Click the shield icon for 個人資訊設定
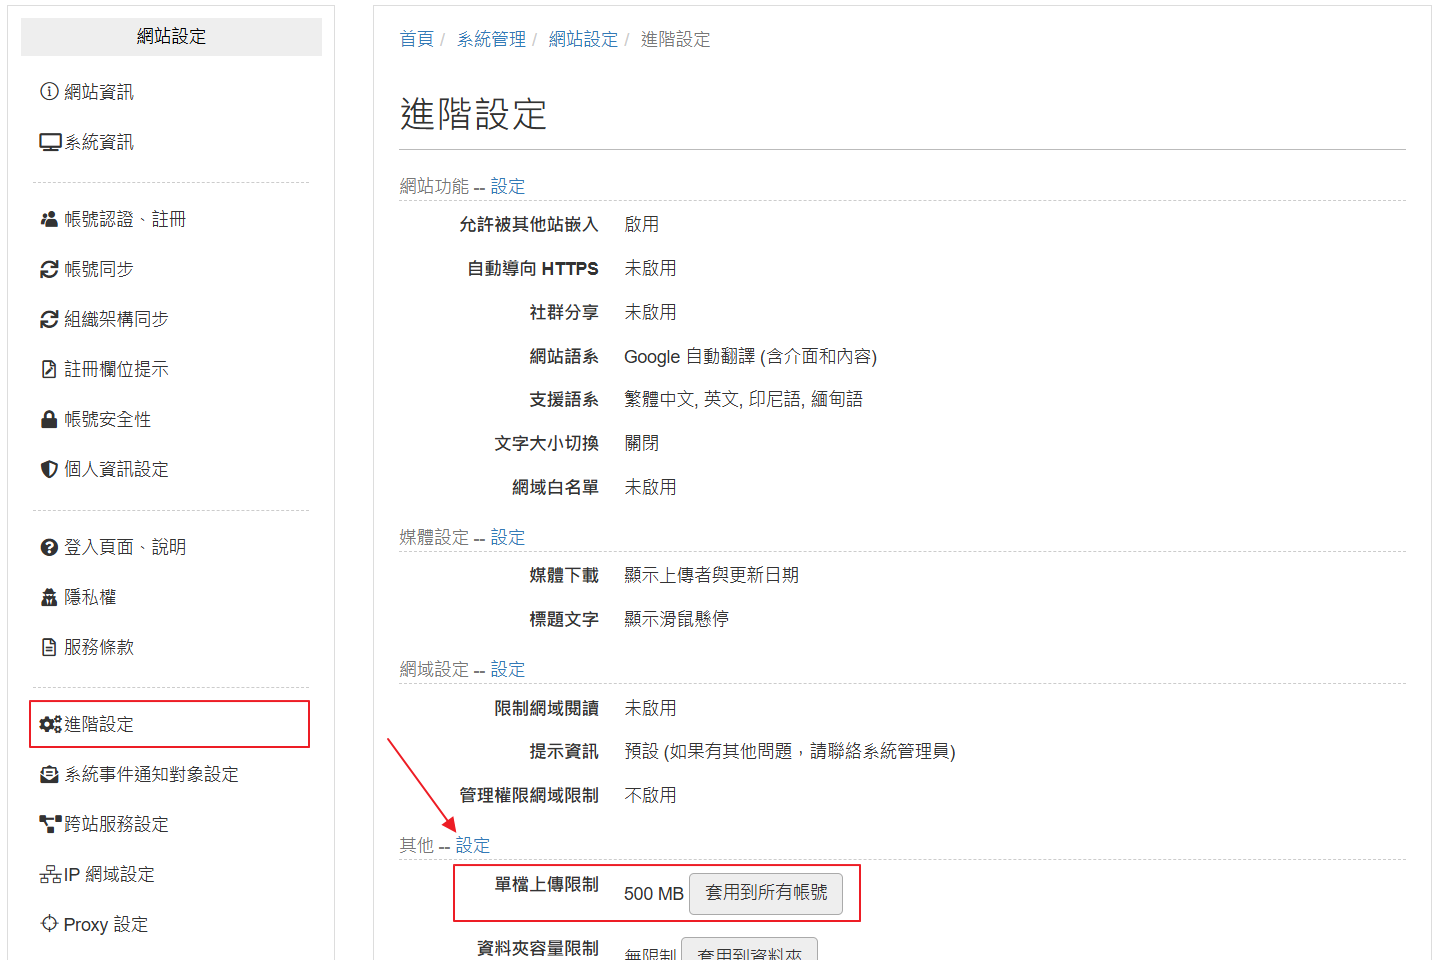Viewport: 1442px width, 960px height. point(49,469)
